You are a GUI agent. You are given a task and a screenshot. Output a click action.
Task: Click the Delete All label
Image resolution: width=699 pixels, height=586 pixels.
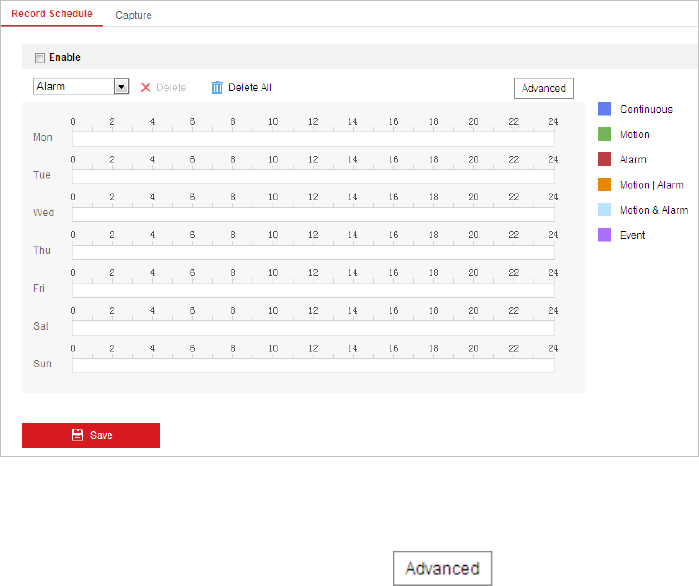click(250, 87)
